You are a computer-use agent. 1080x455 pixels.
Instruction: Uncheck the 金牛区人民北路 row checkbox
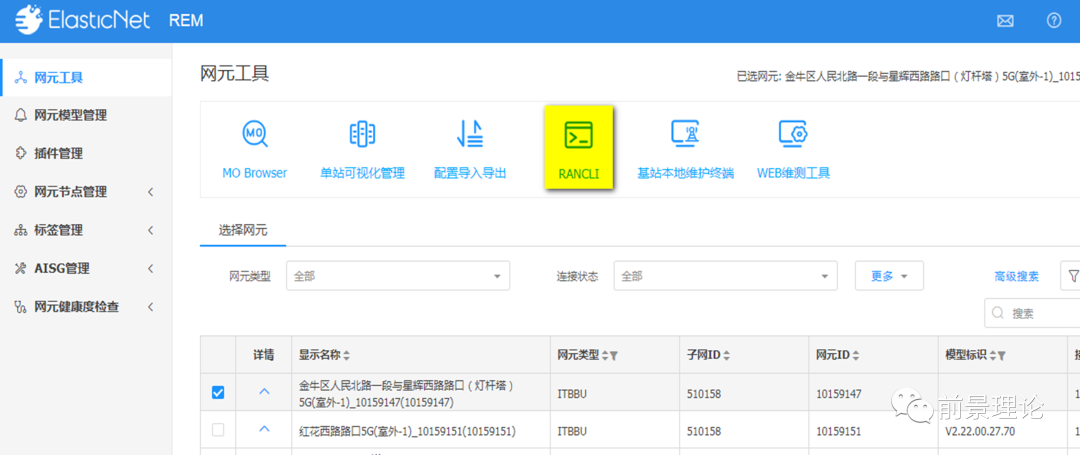(x=218, y=393)
